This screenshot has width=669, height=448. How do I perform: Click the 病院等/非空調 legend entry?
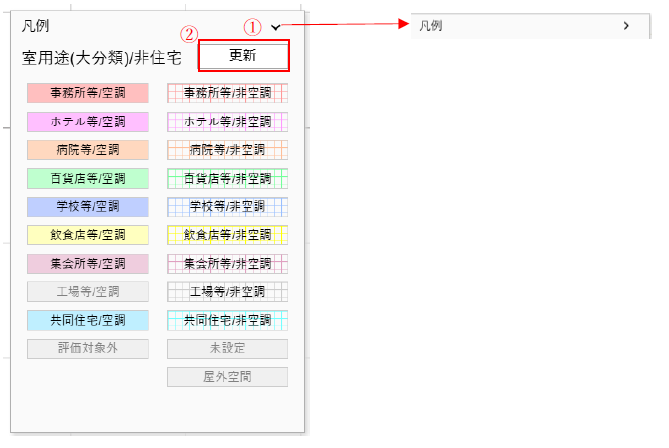[227, 150]
